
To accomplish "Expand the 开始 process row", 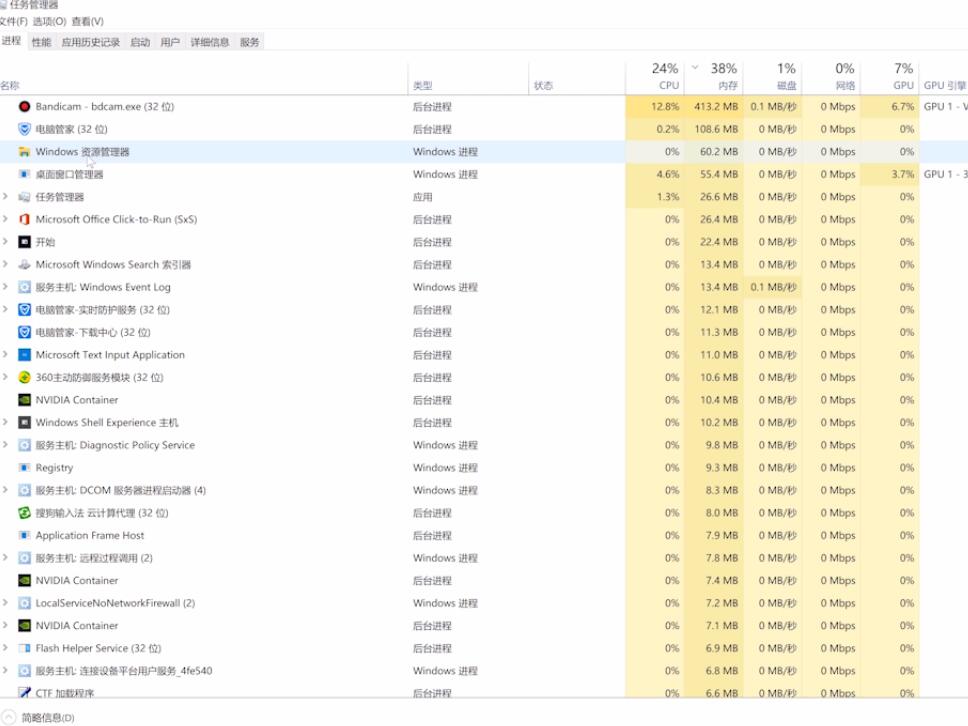I will 6,241.
